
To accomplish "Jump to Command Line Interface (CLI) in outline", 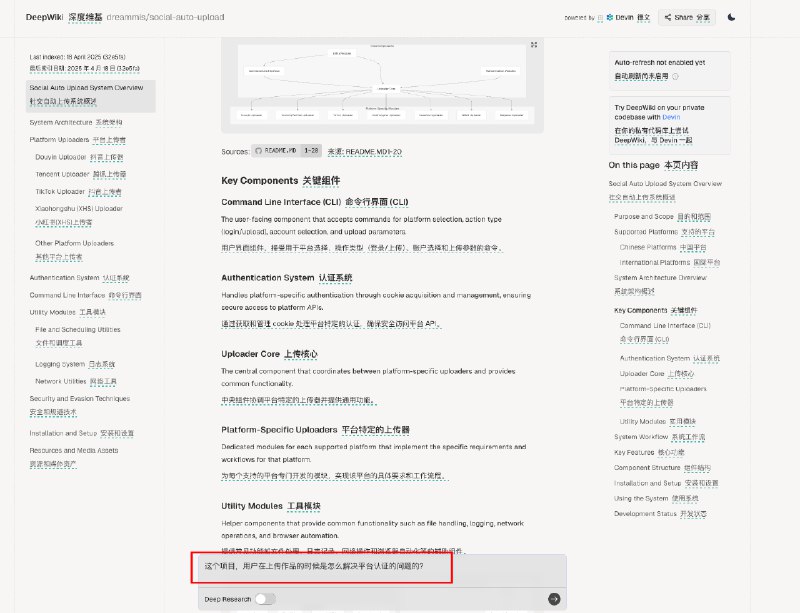I will pos(665,332).
